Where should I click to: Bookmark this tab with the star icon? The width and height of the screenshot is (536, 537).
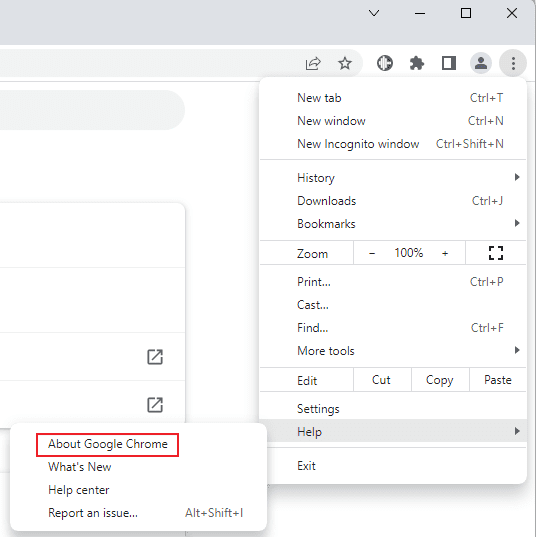[x=345, y=63]
